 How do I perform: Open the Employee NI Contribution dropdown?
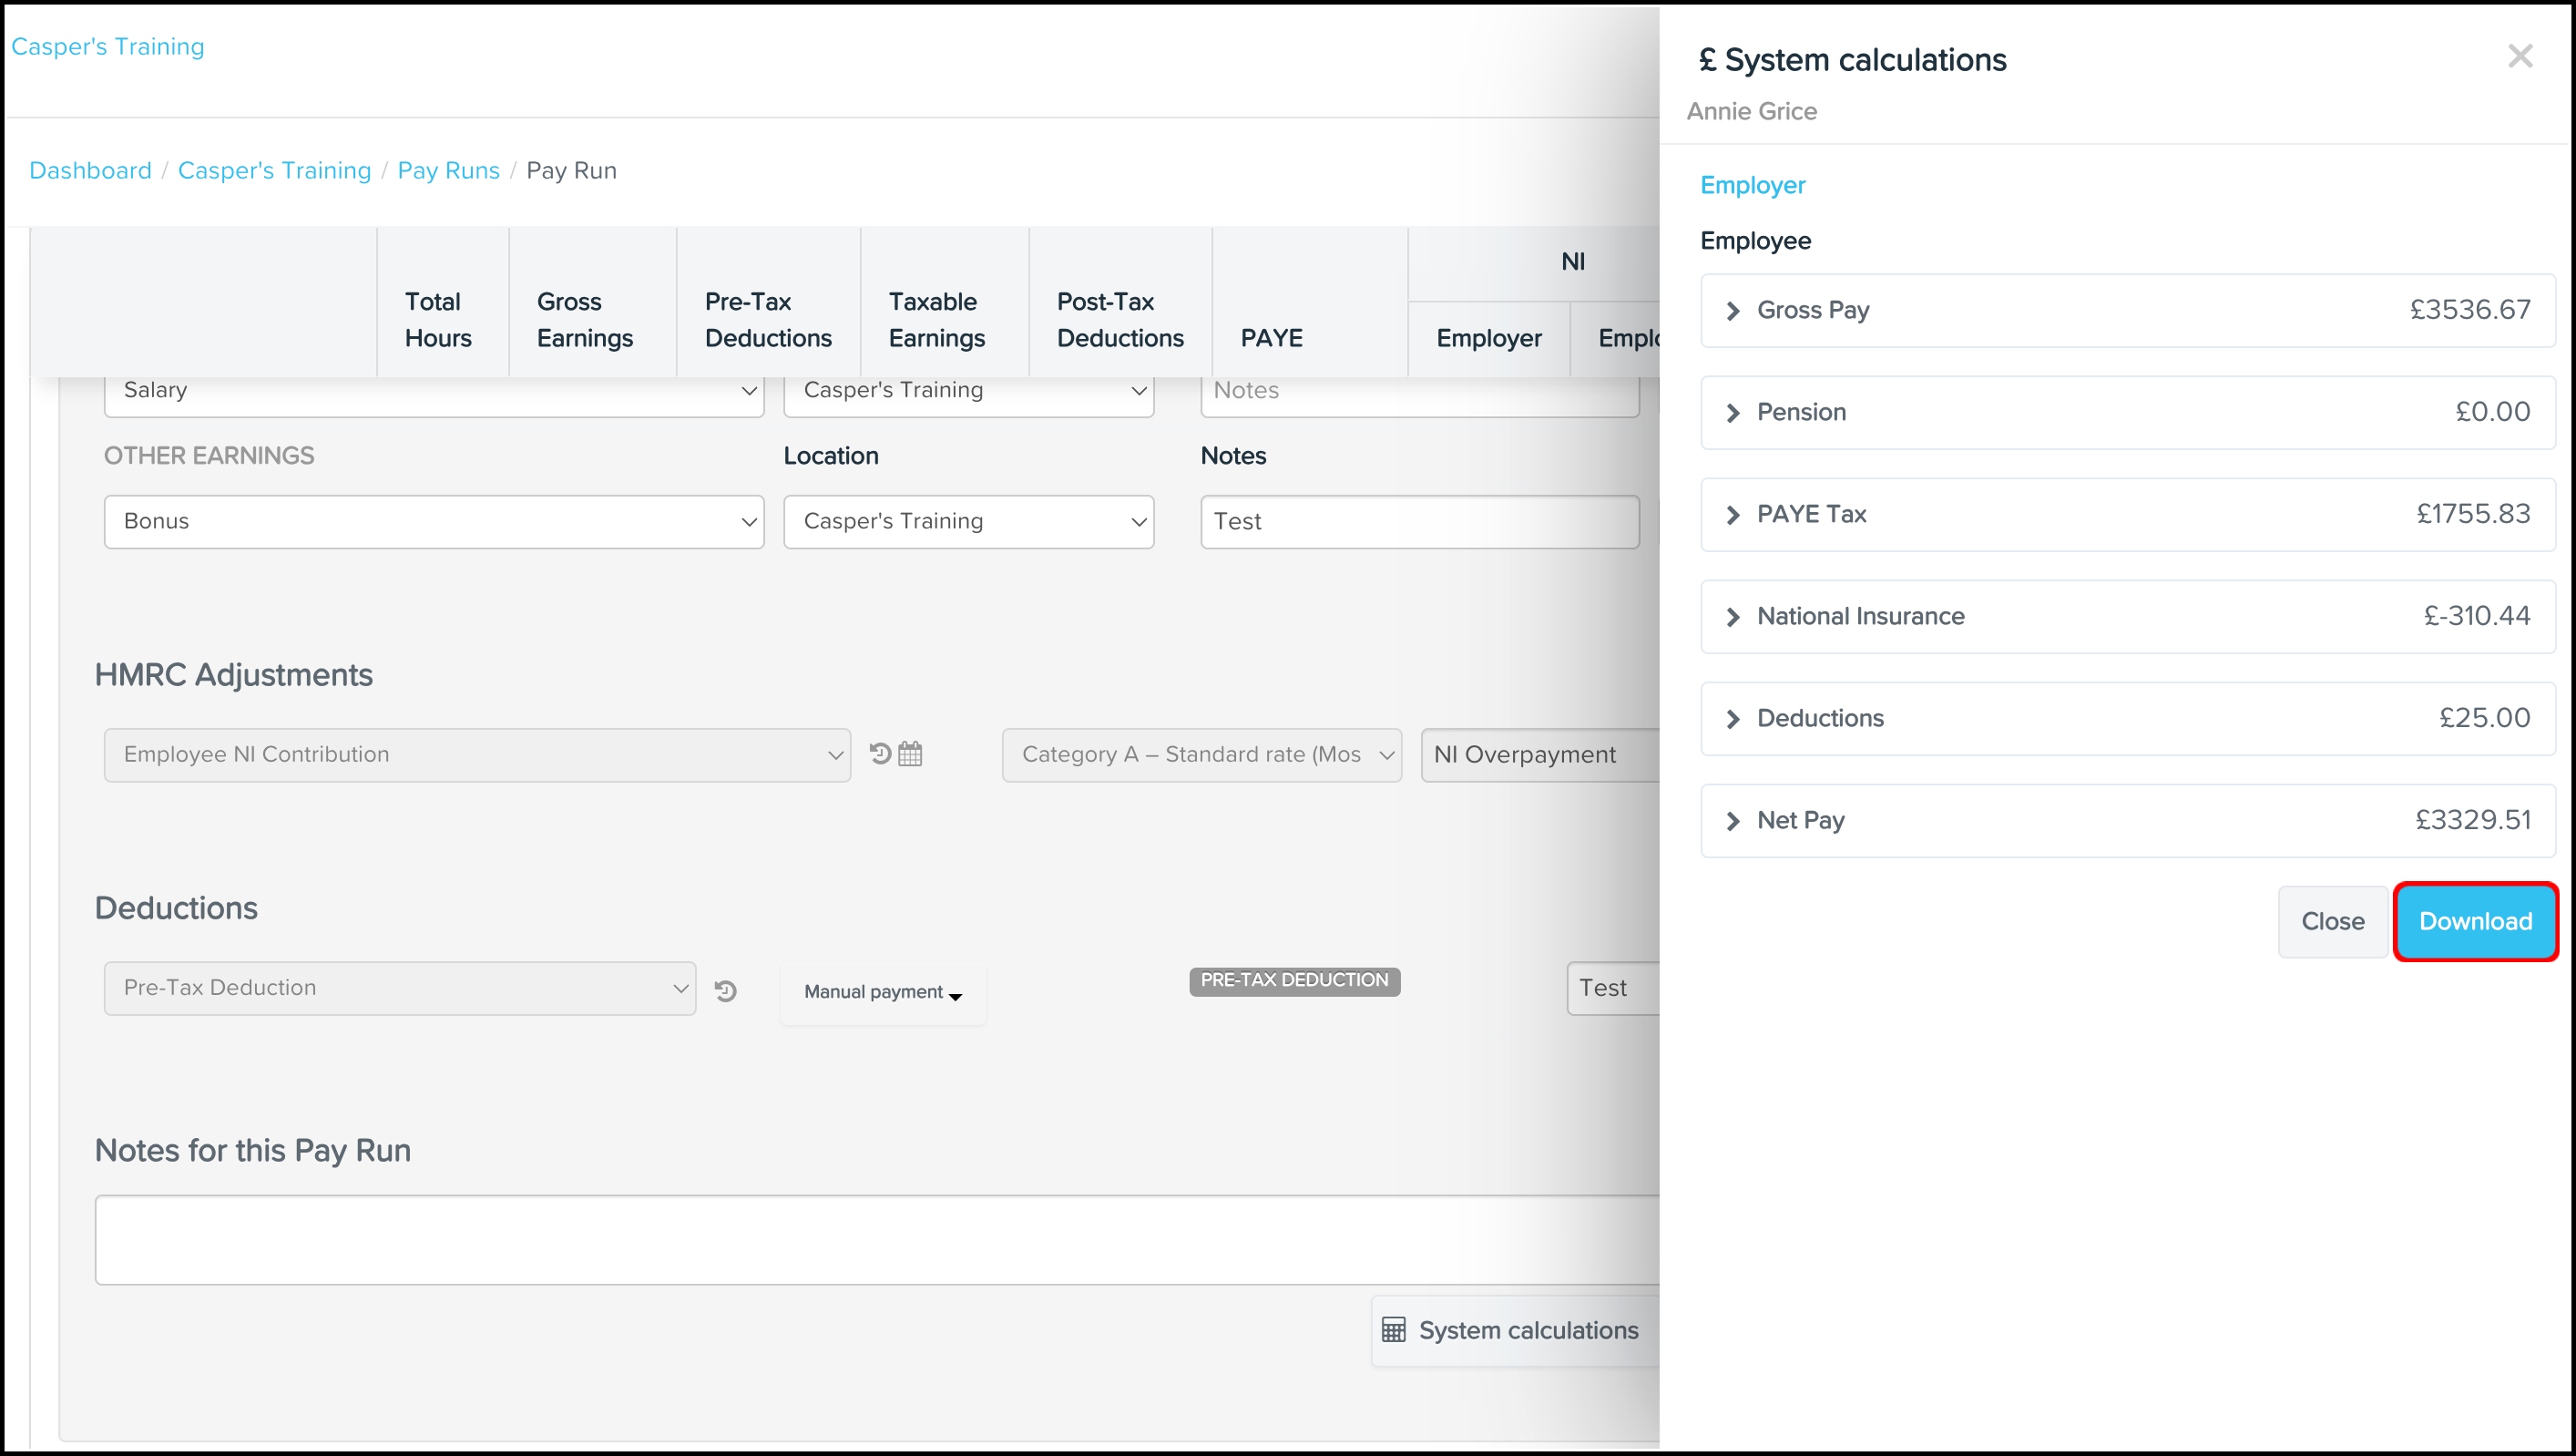point(477,754)
